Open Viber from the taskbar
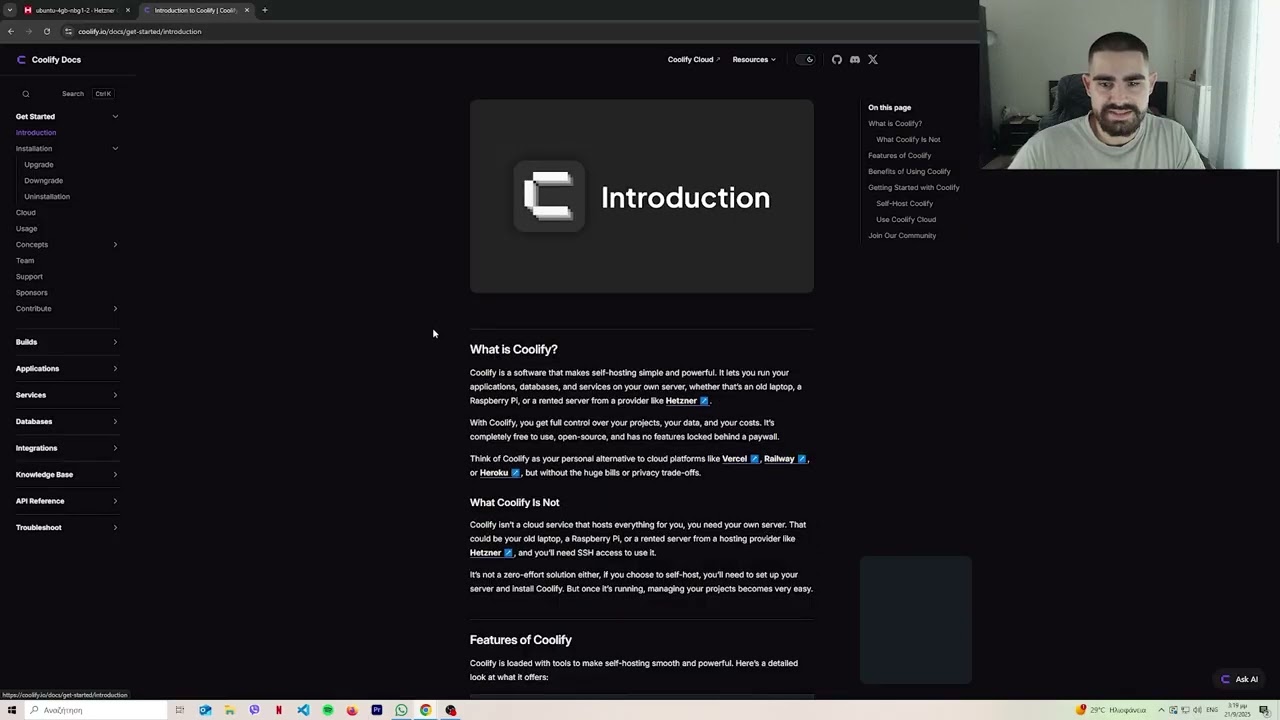The image size is (1280, 720). click(x=254, y=710)
